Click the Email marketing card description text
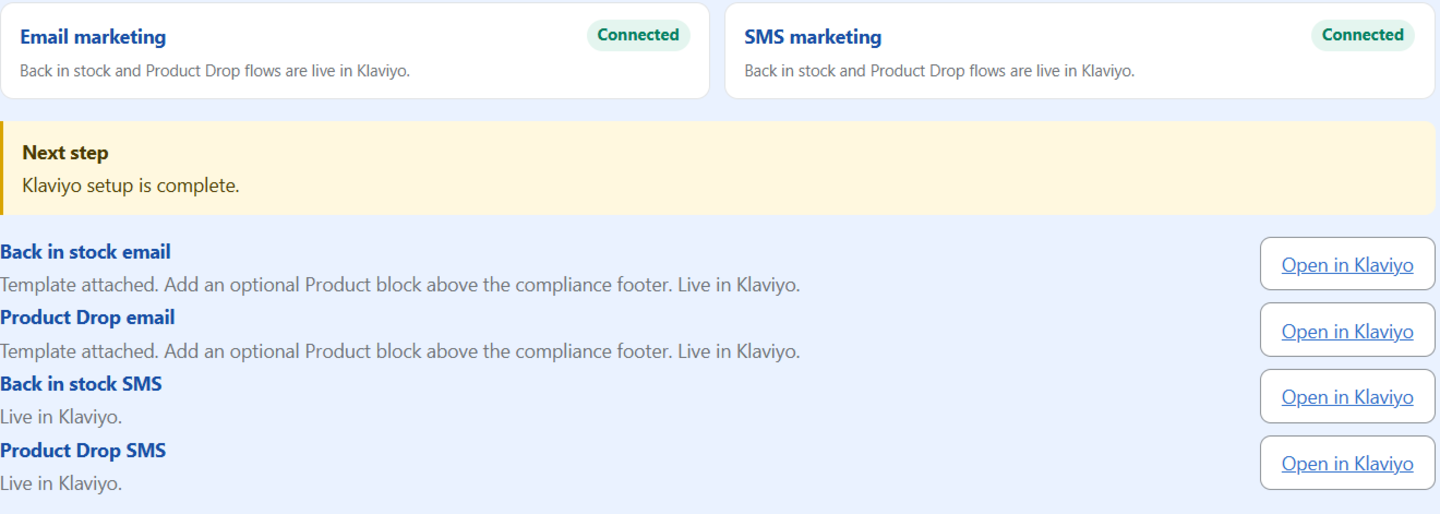Screen dimensions: 1440x514 [215, 71]
